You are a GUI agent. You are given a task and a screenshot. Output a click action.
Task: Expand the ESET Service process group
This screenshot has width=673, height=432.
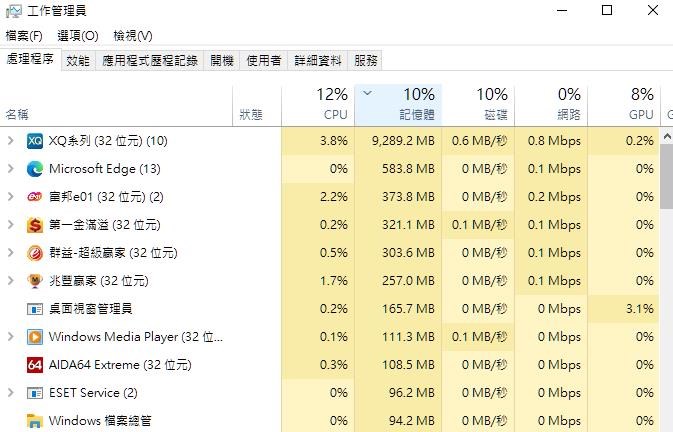coord(11,393)
